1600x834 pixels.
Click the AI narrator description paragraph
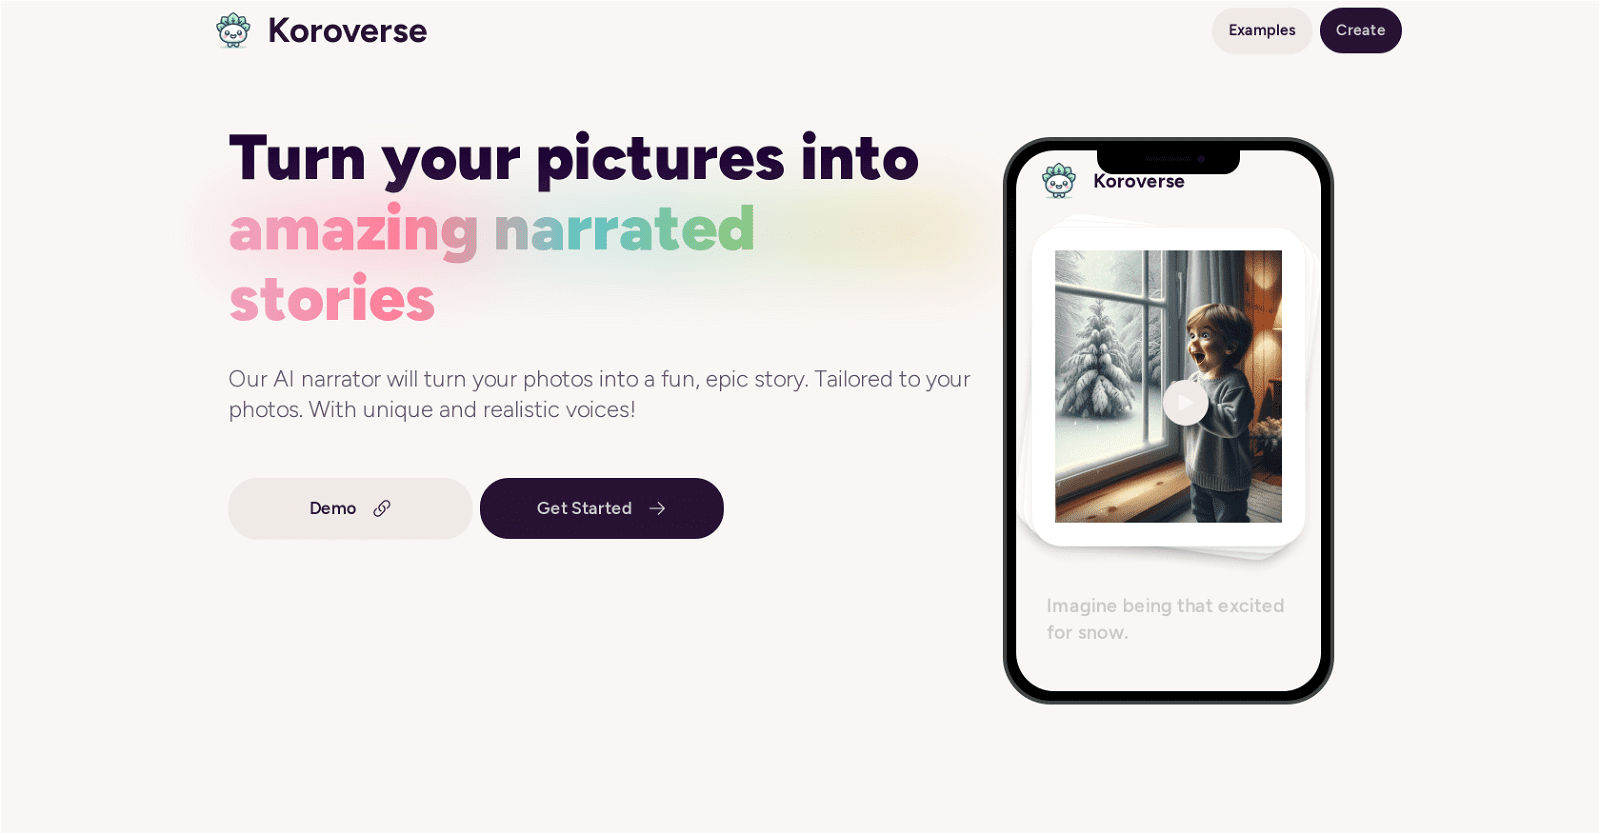point(600,394)
